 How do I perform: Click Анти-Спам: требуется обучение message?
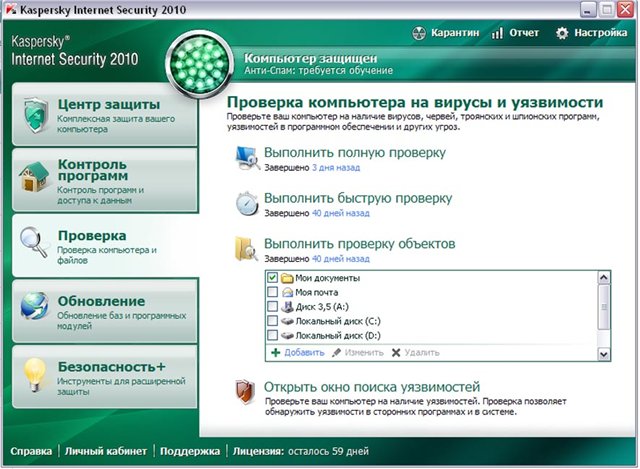tap(318, 71)
